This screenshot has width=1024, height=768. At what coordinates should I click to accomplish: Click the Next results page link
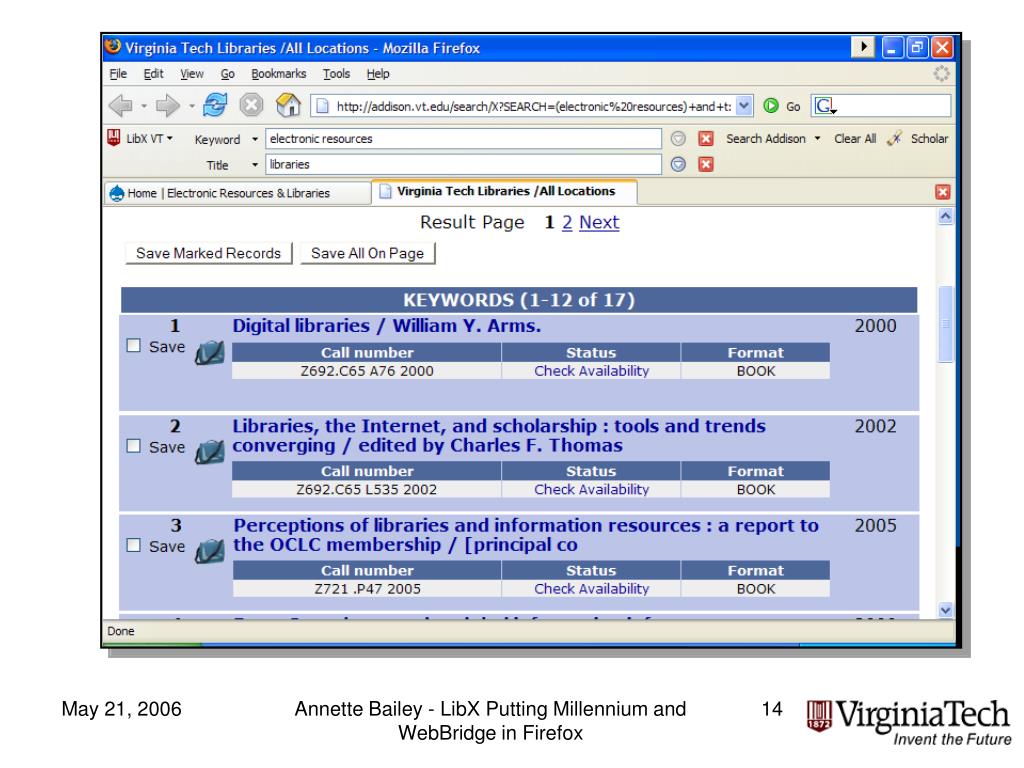(x=599, y=223)
